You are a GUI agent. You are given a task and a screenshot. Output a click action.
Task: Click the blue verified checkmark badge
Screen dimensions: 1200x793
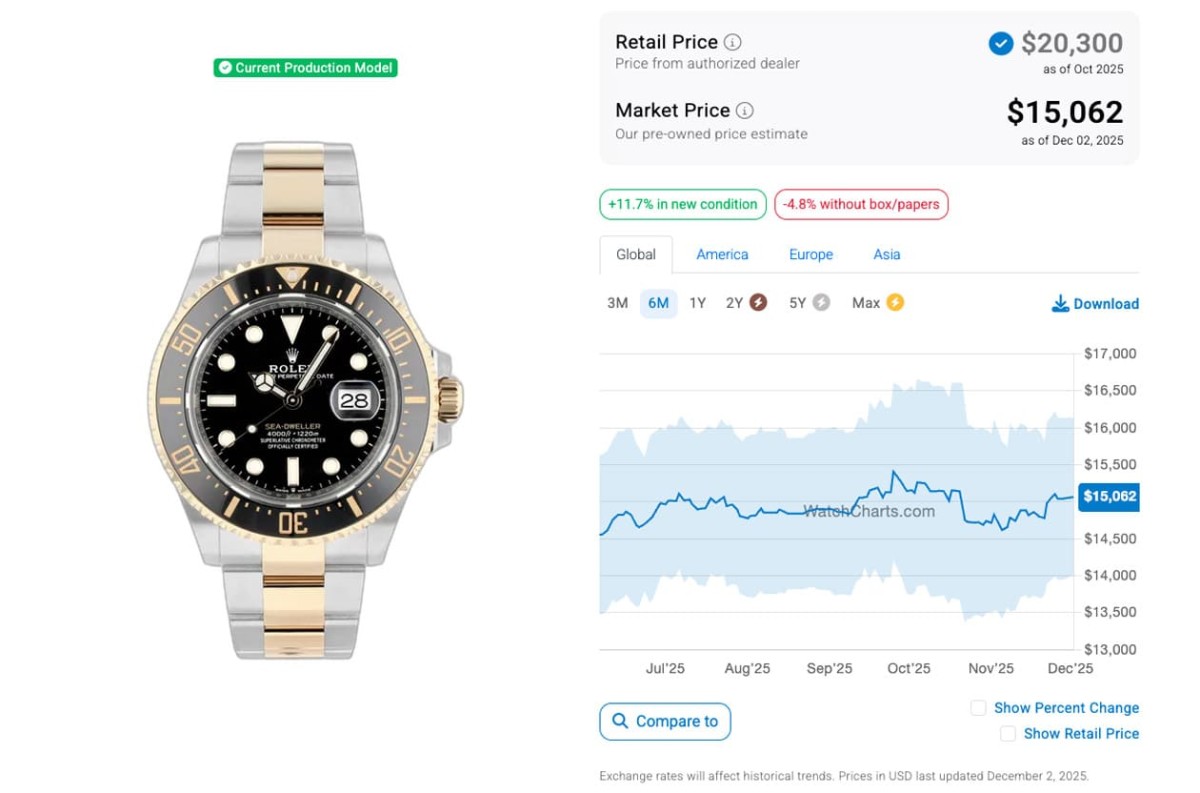(x=1000, y=44)
